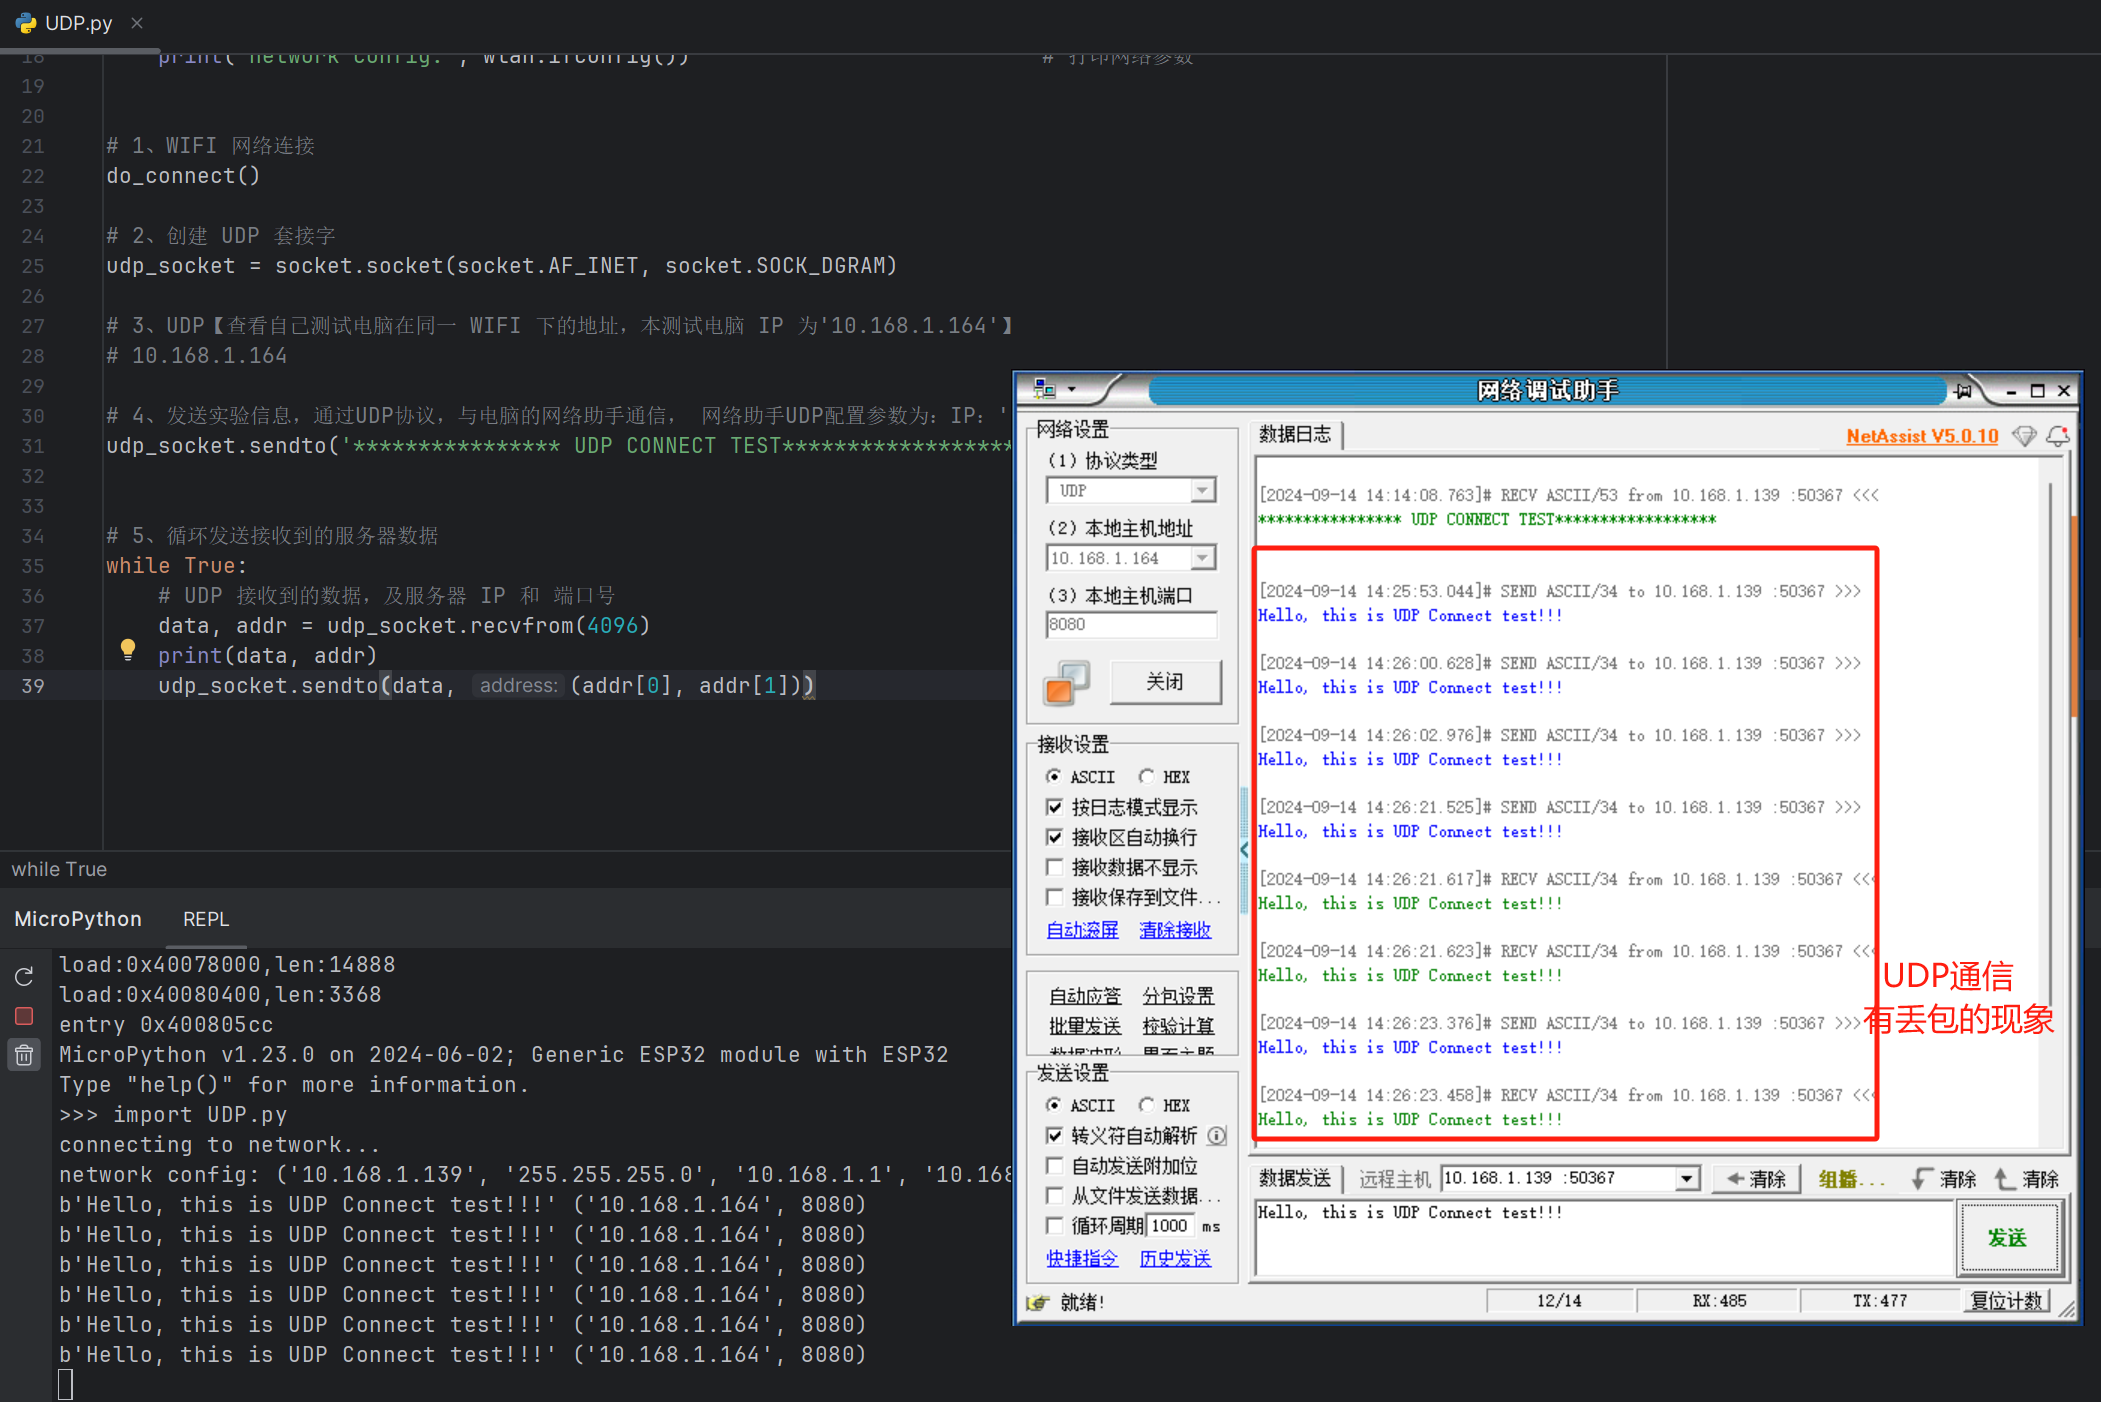Click the 复位计数 reset counter button
This screenshot has height=1402, width=2101.
click(2007, 1300)
